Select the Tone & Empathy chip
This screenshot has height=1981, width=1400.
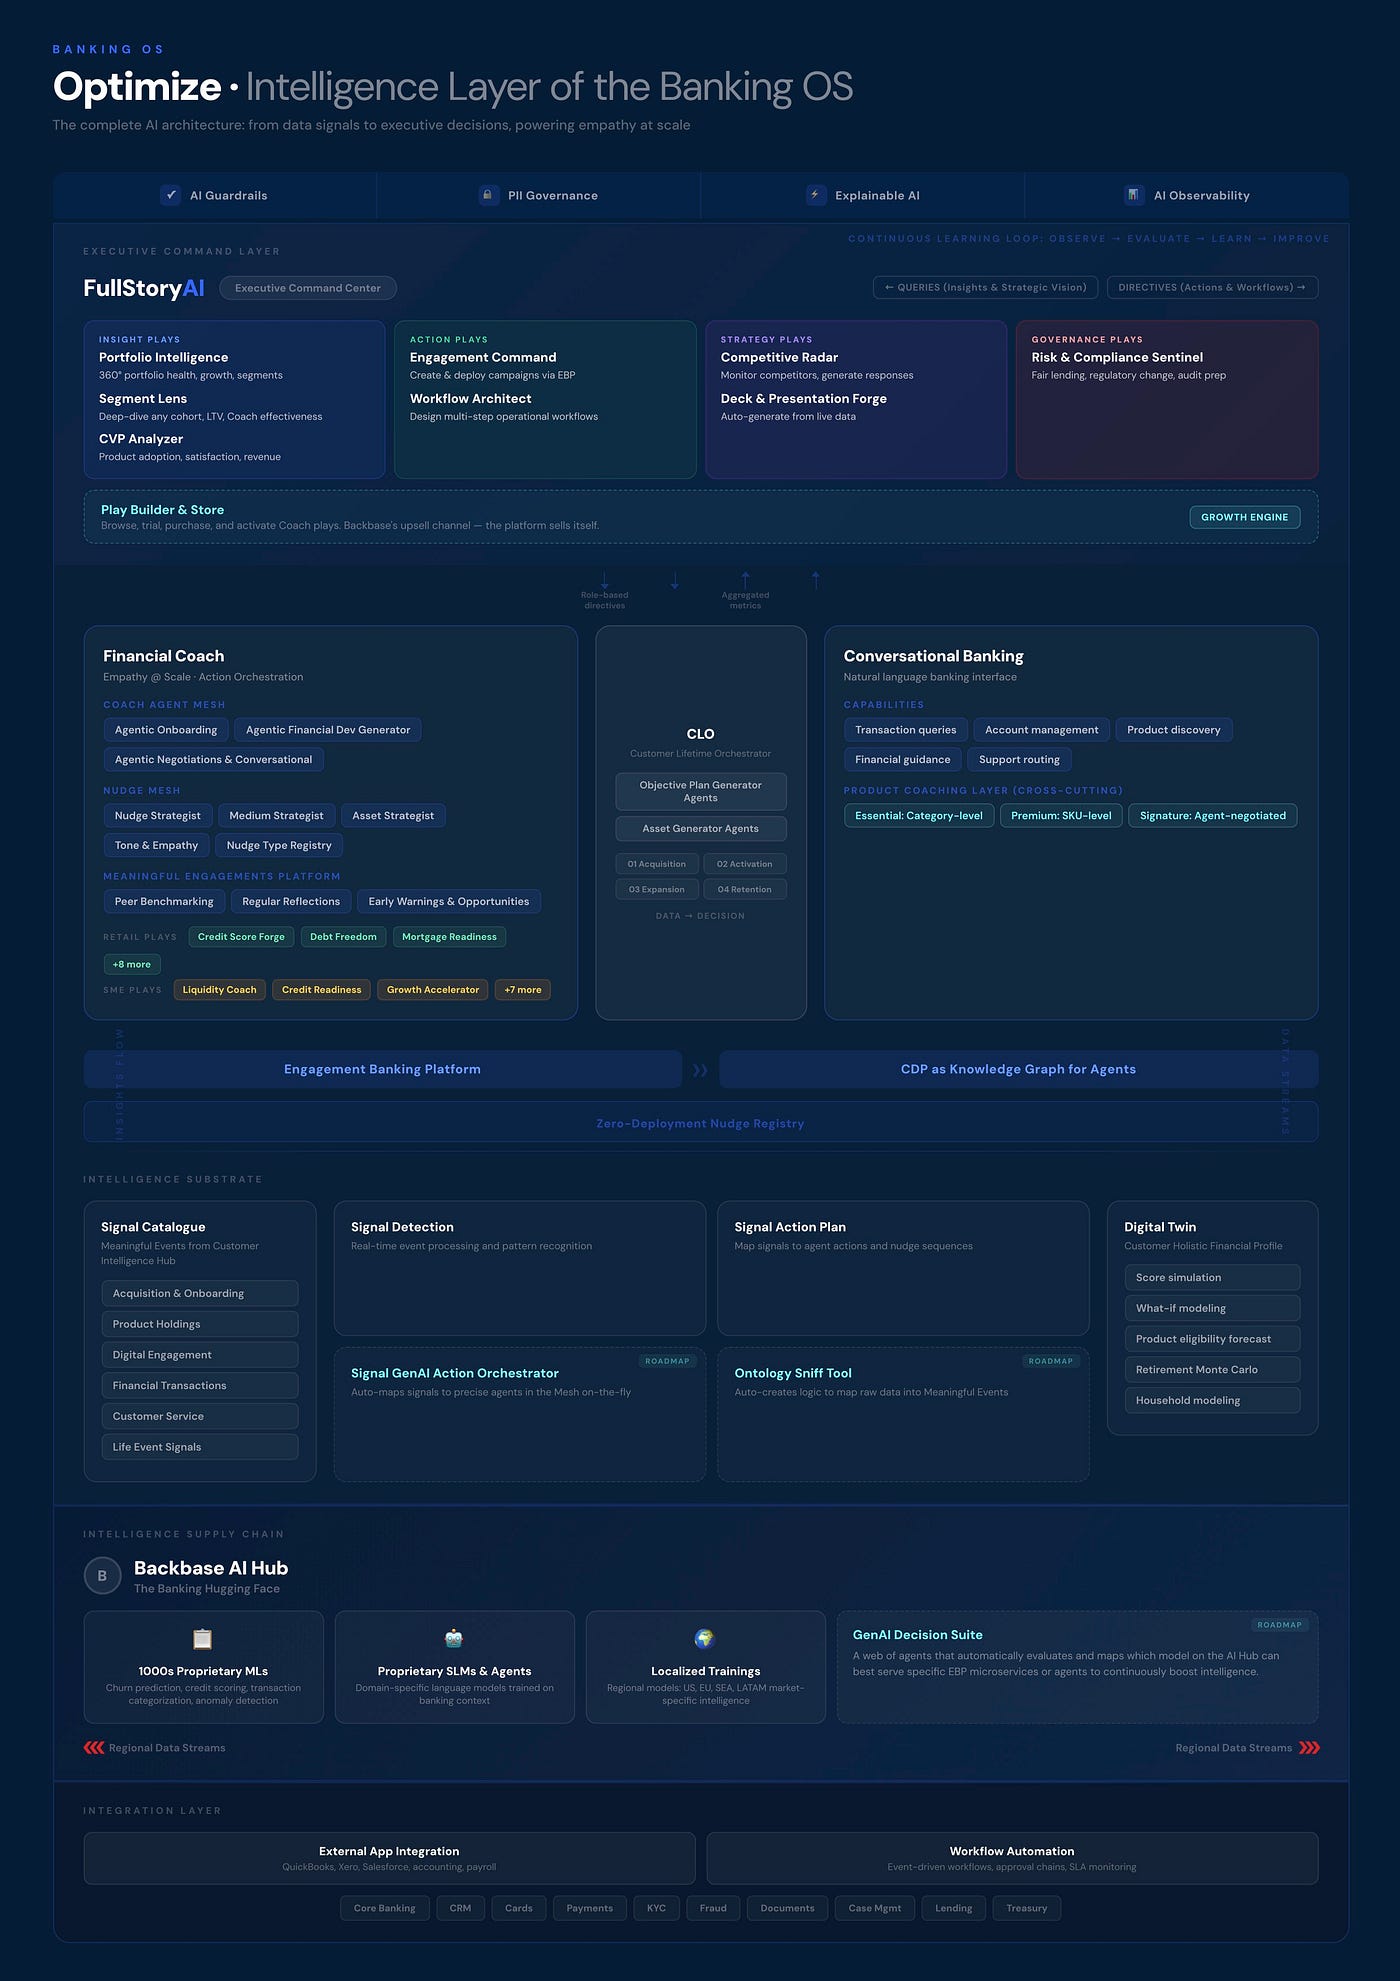[x=157, y=846]
